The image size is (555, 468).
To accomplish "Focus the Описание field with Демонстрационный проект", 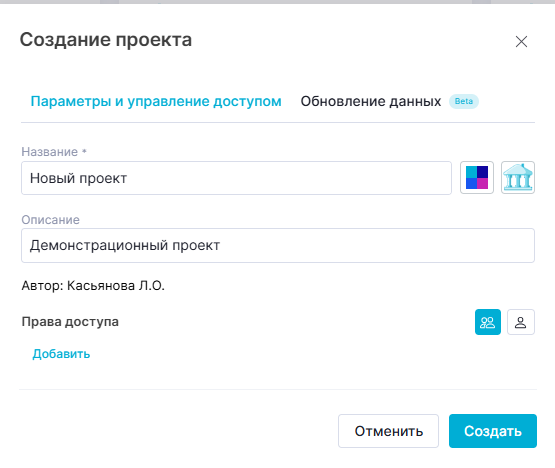I will pos(278,245).
